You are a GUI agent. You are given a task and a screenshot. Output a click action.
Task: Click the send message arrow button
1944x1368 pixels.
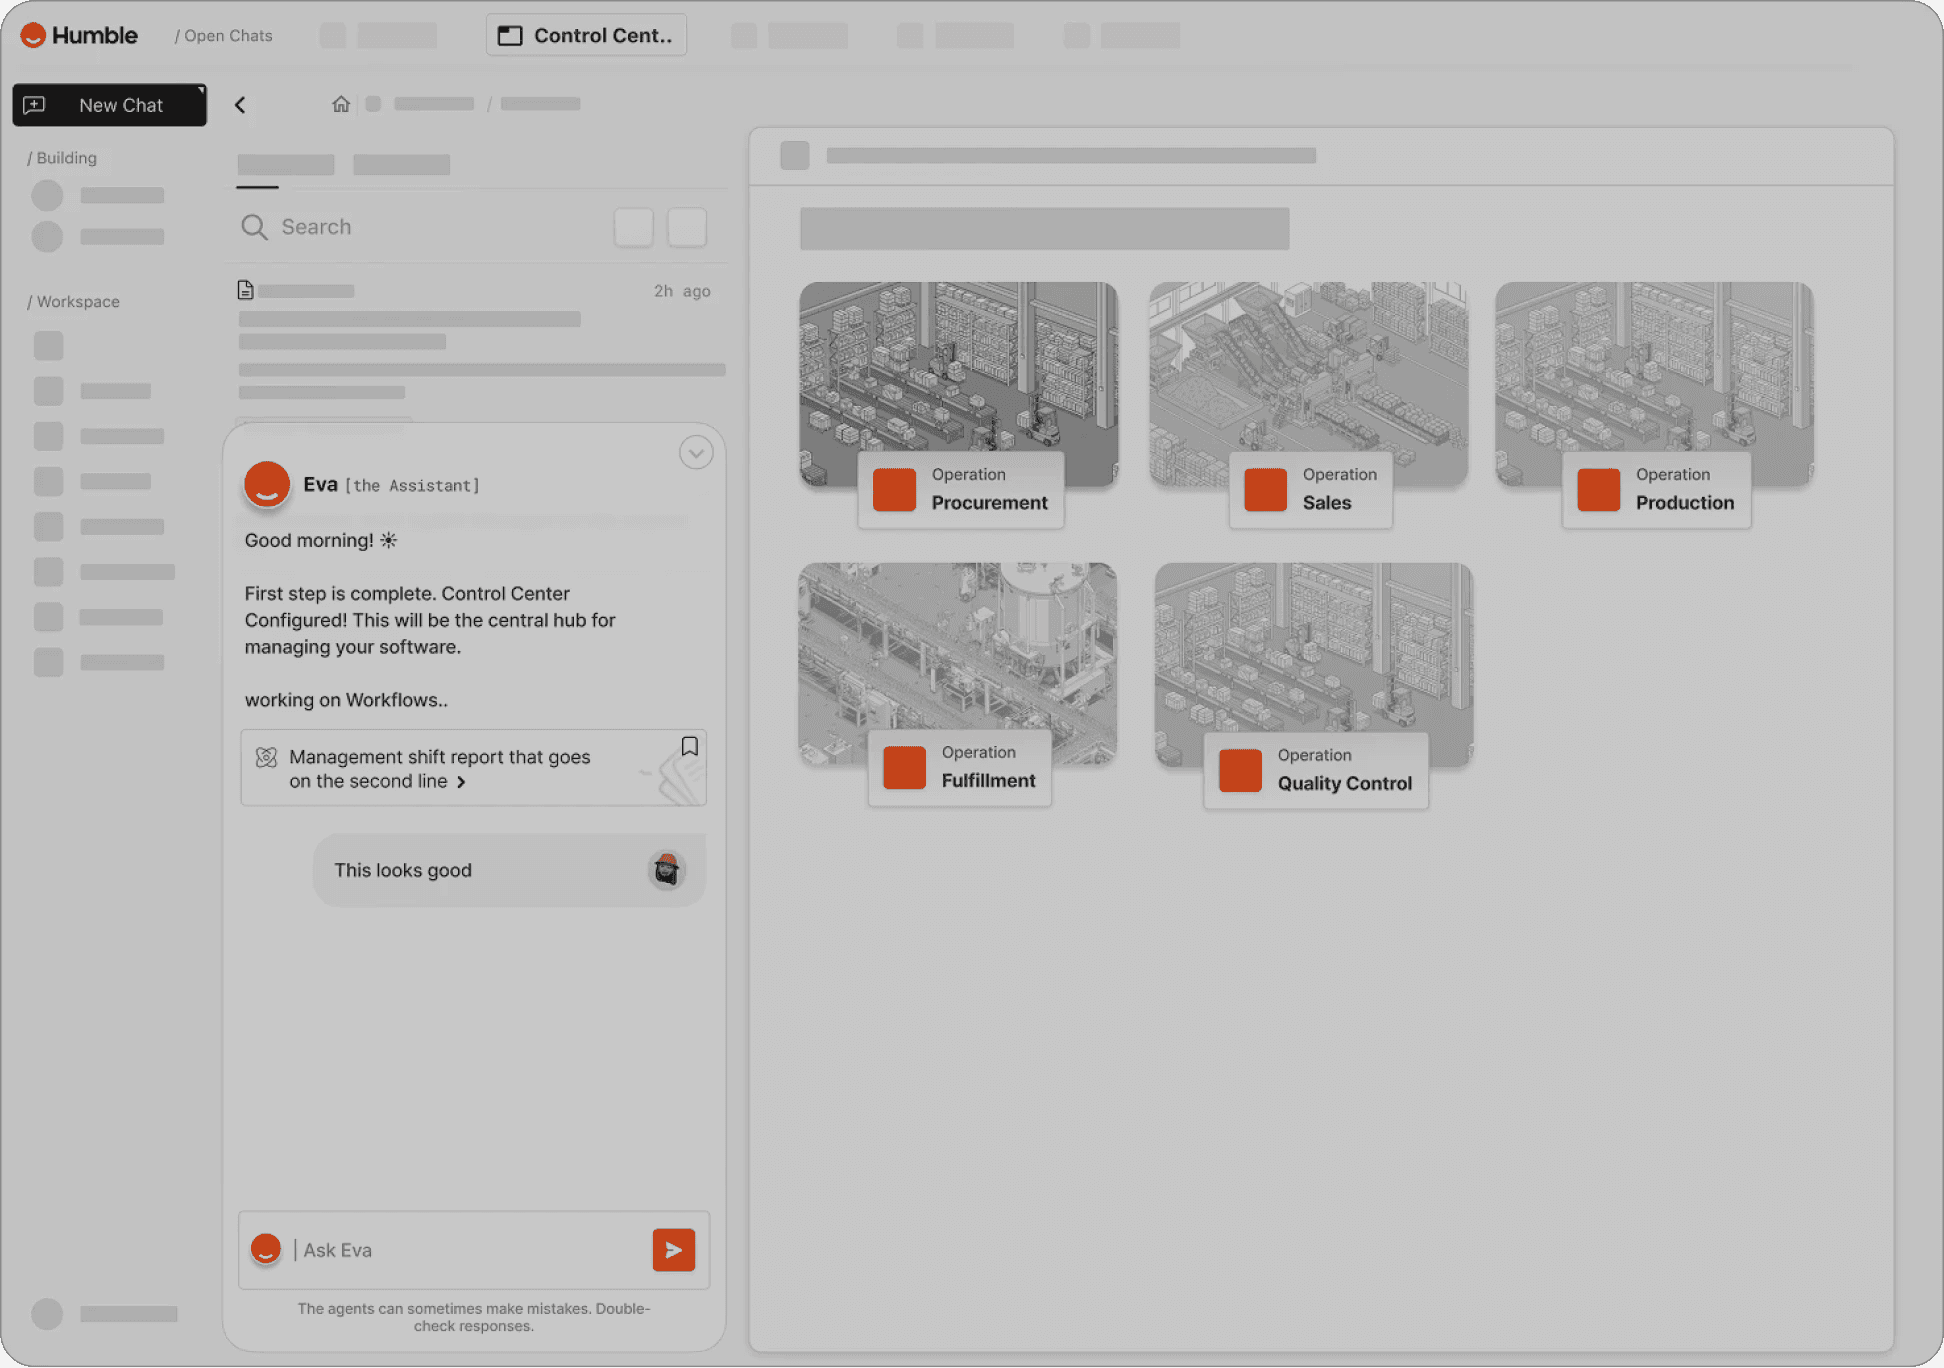pos(673,1250)
